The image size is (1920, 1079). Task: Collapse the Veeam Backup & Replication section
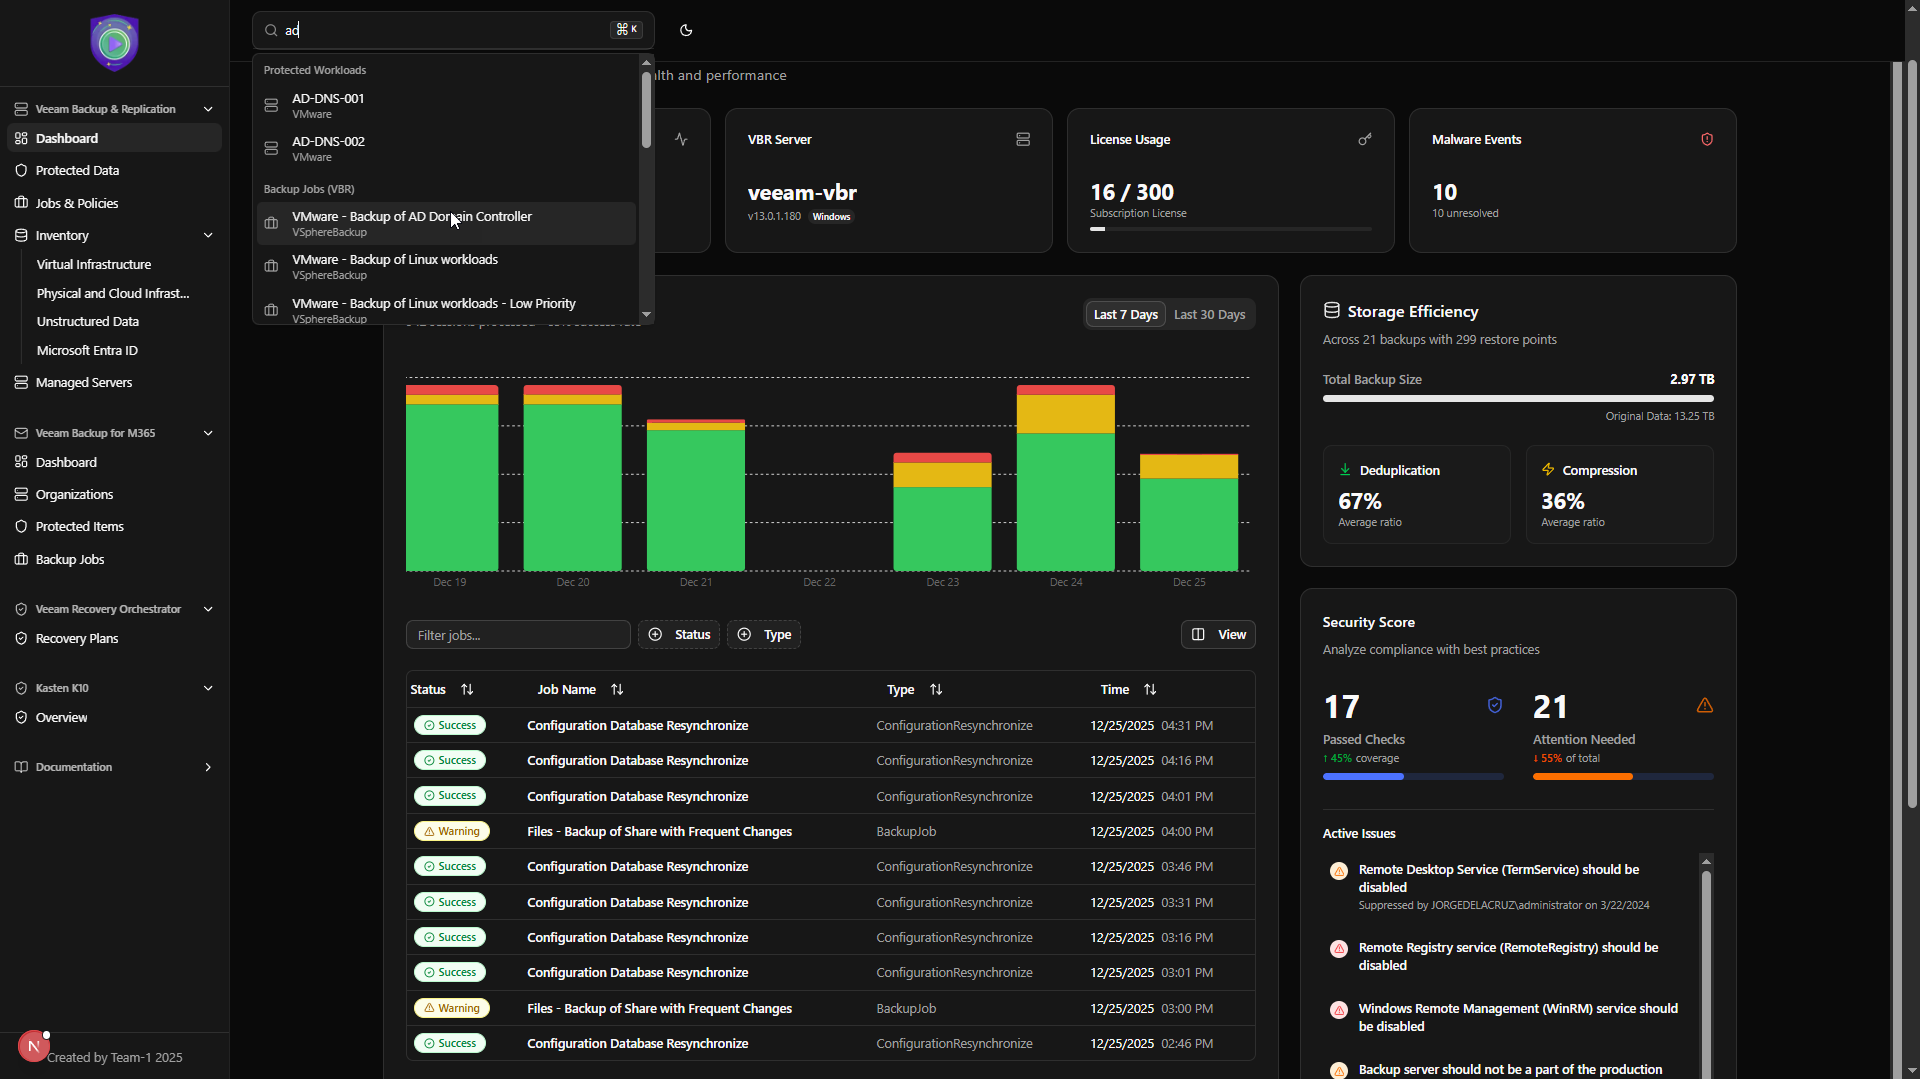tap(208, 109)
